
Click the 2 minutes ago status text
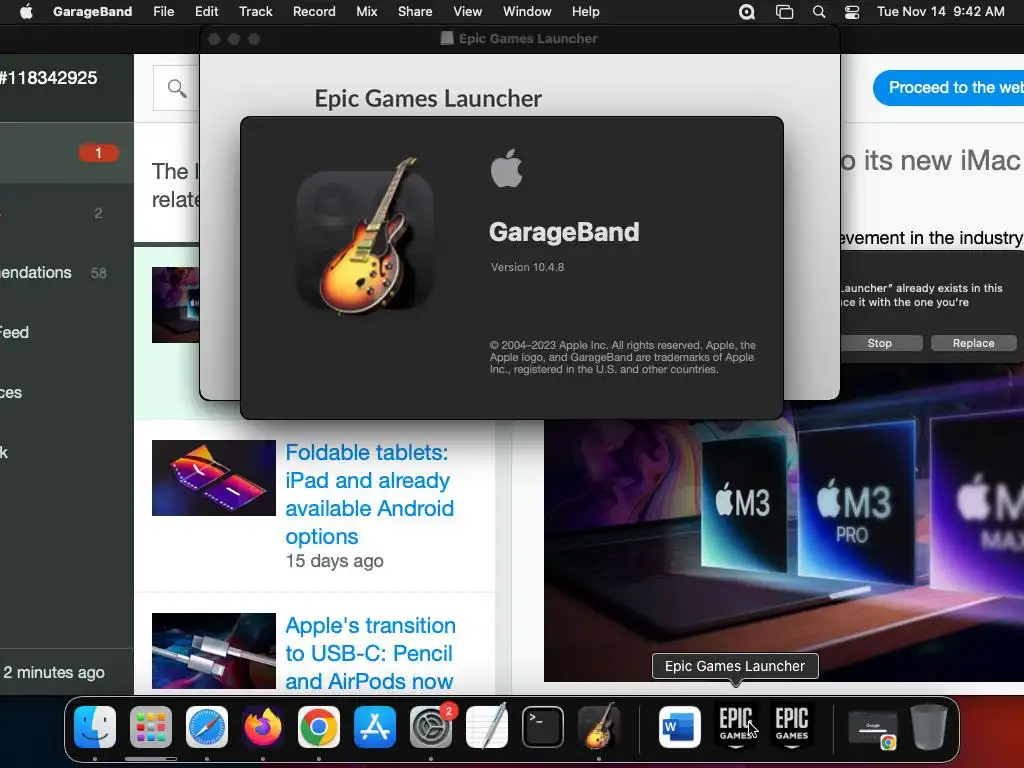pyautogui.click(x=54, y=672)
